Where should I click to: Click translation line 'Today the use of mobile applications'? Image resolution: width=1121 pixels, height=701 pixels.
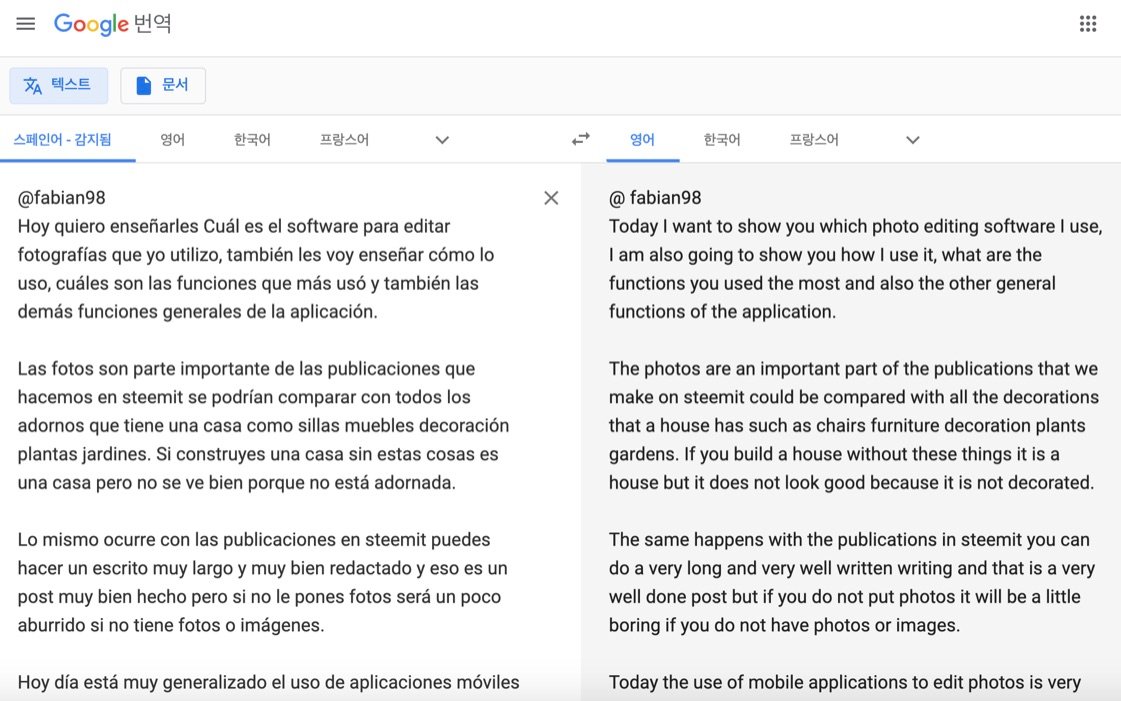[x=844, y=682]
